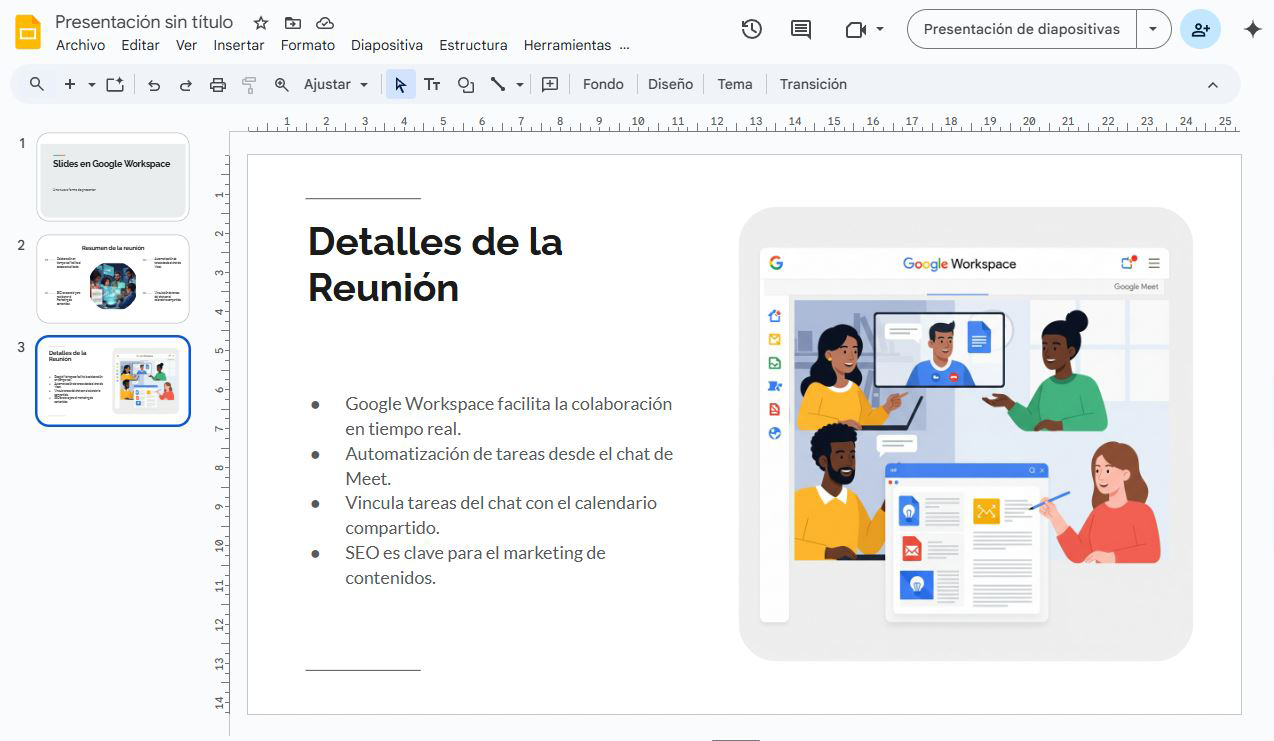Viewport: 1274px width, 741px height.
Task: Open new slide layout dropdown arrow
Action: coord(91,85)
